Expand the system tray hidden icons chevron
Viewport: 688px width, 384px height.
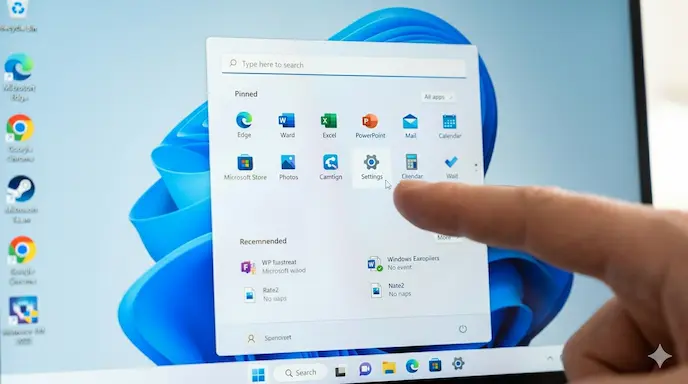pyautogui.click(x=550, y=359)
